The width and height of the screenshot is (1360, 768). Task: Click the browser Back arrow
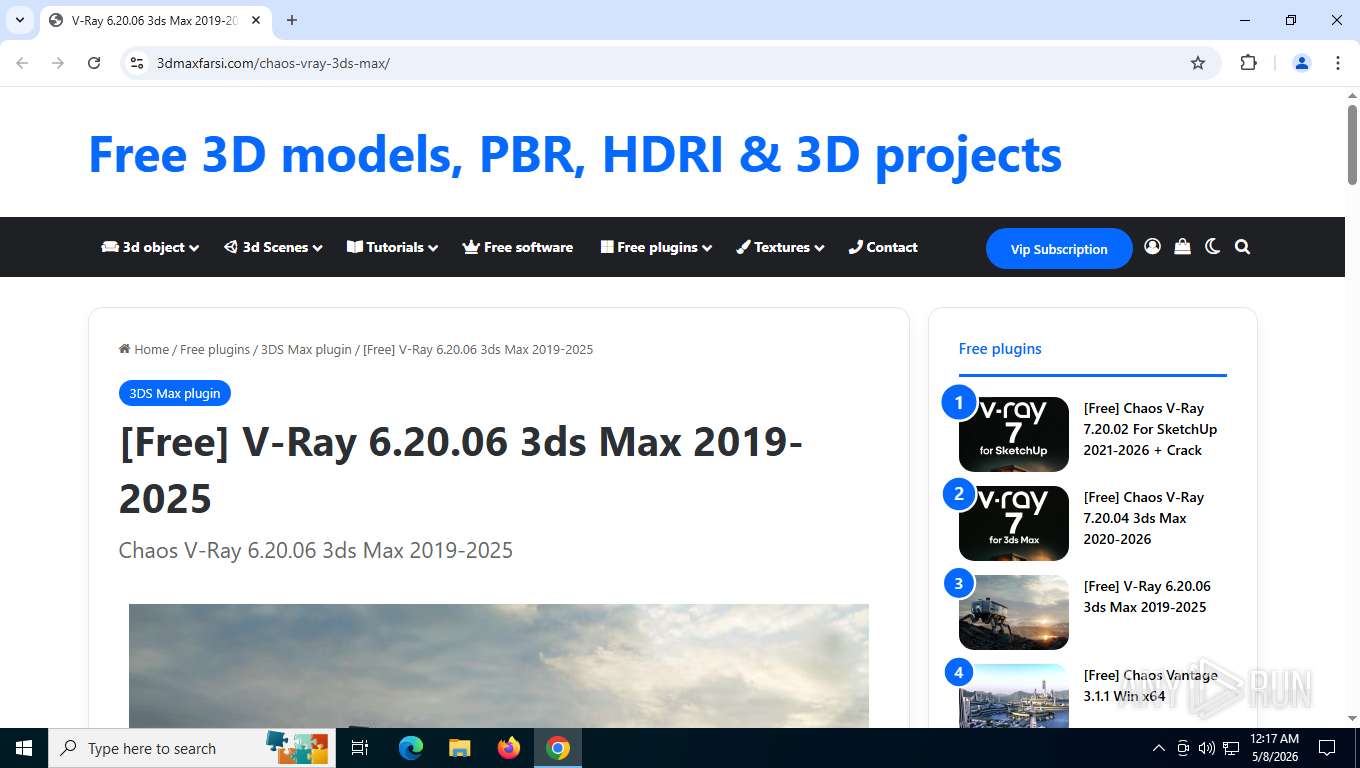22,63
